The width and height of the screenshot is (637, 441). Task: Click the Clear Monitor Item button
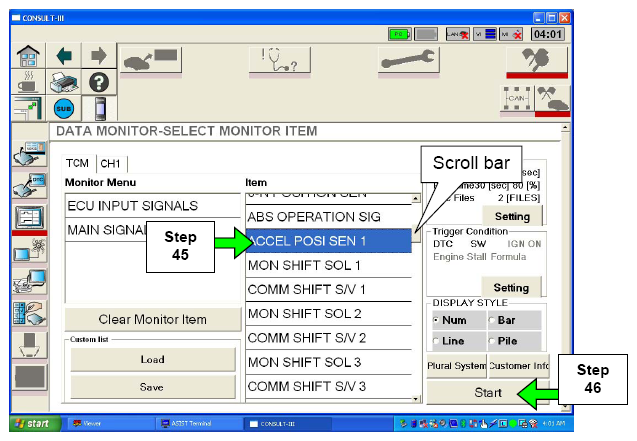tap(152, 319)
